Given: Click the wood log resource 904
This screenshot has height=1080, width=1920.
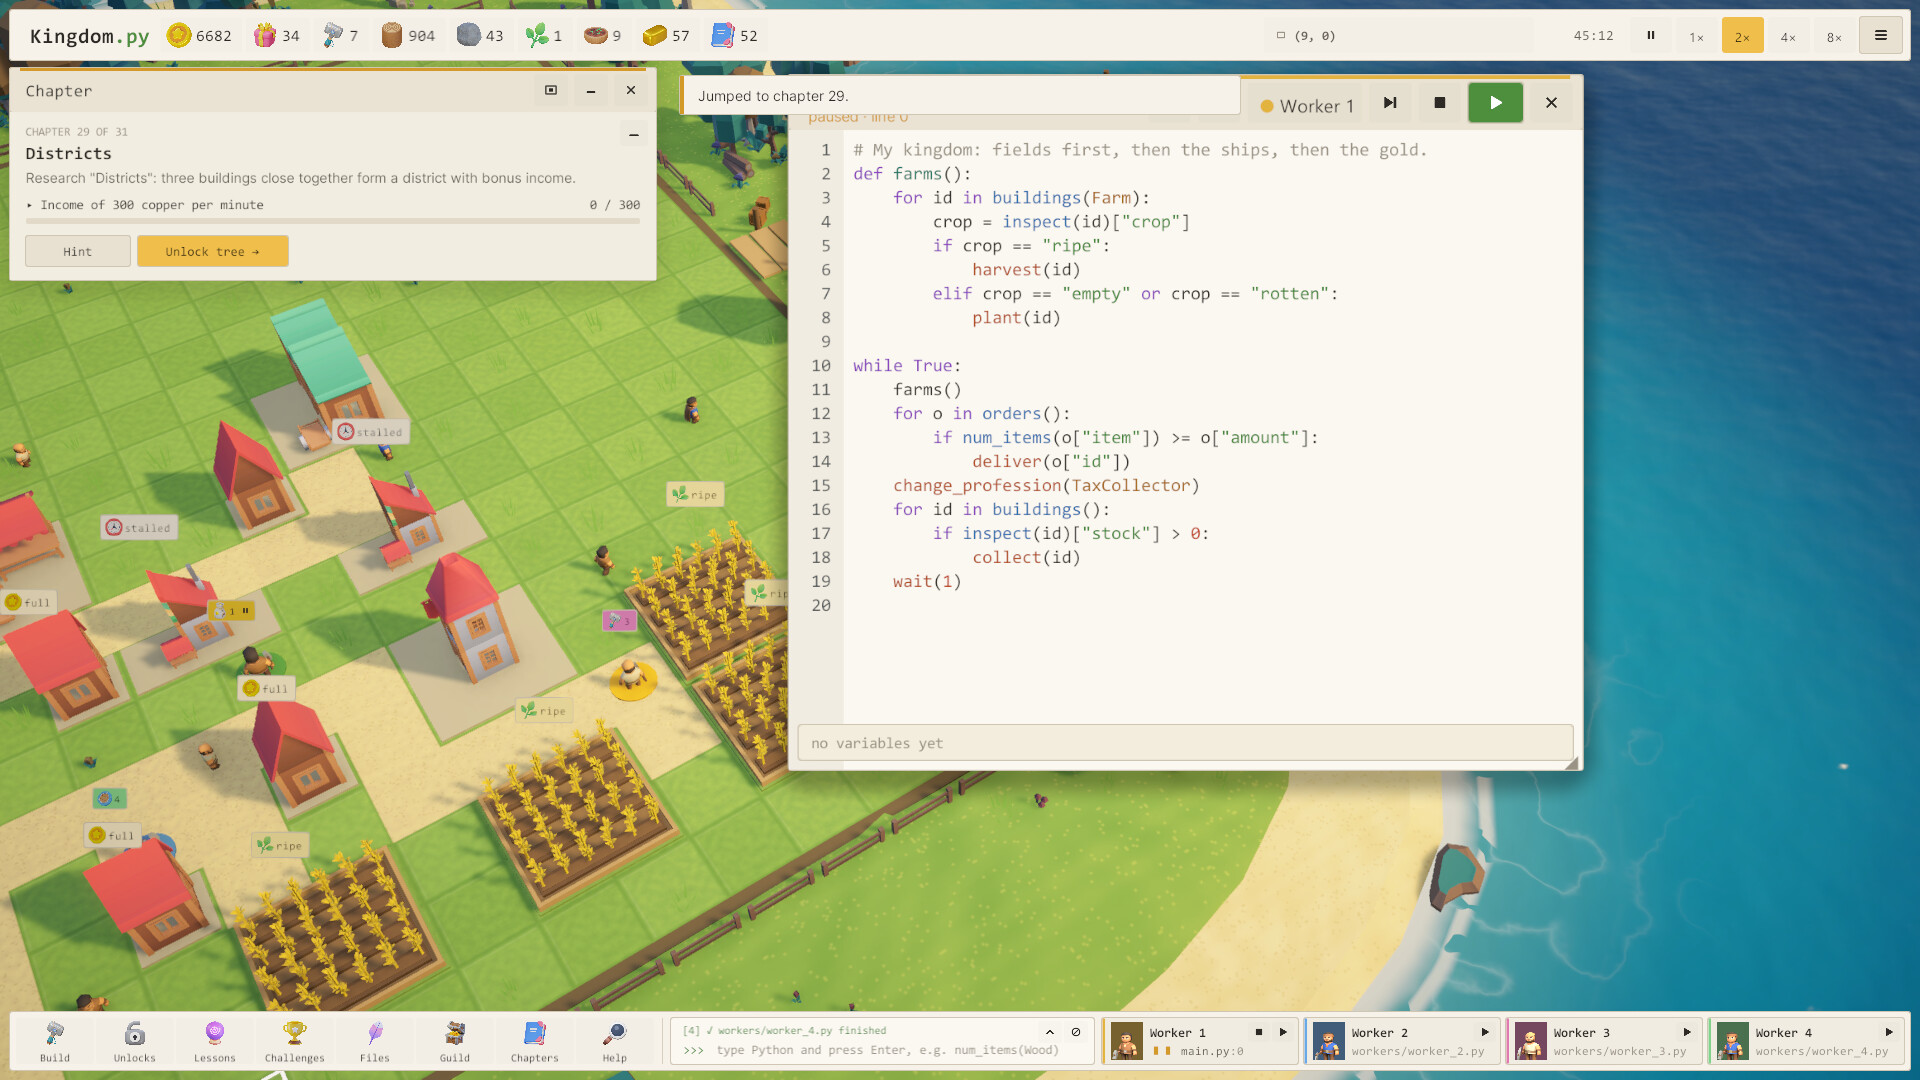Looking at the screenshot, I should pyautogui.click(x=408, y=36).
